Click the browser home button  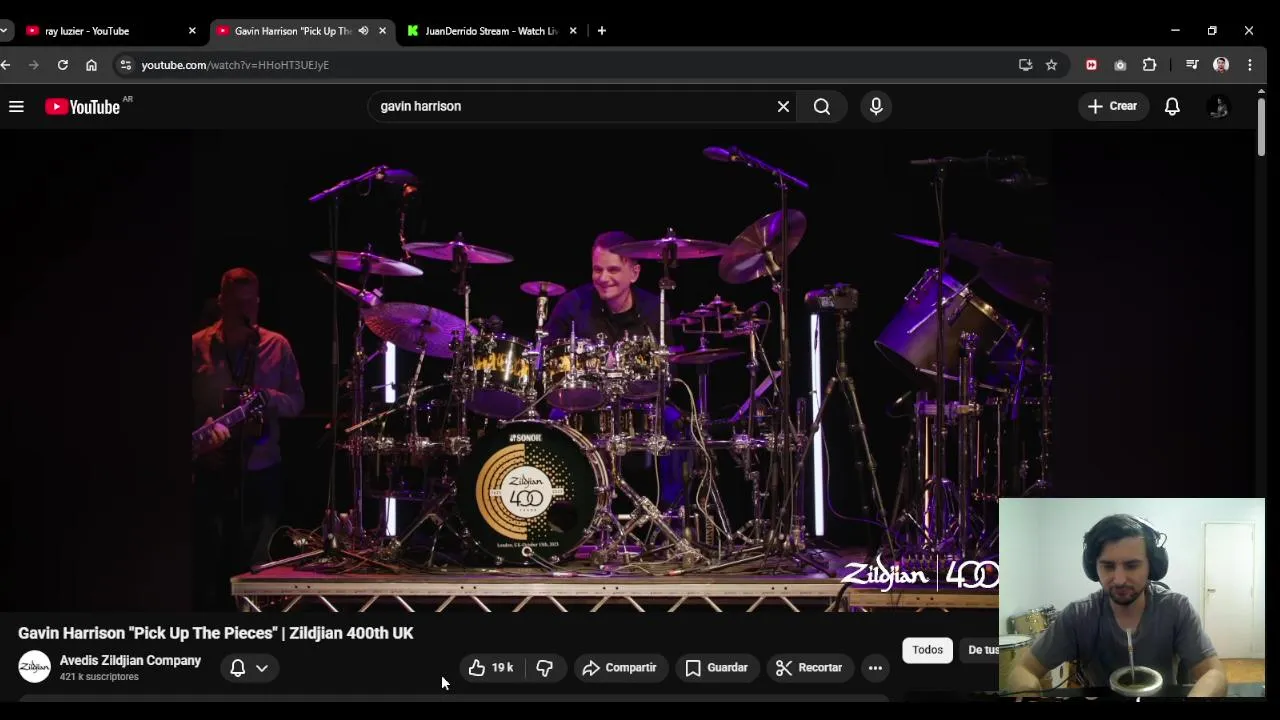tap(91, 65)
